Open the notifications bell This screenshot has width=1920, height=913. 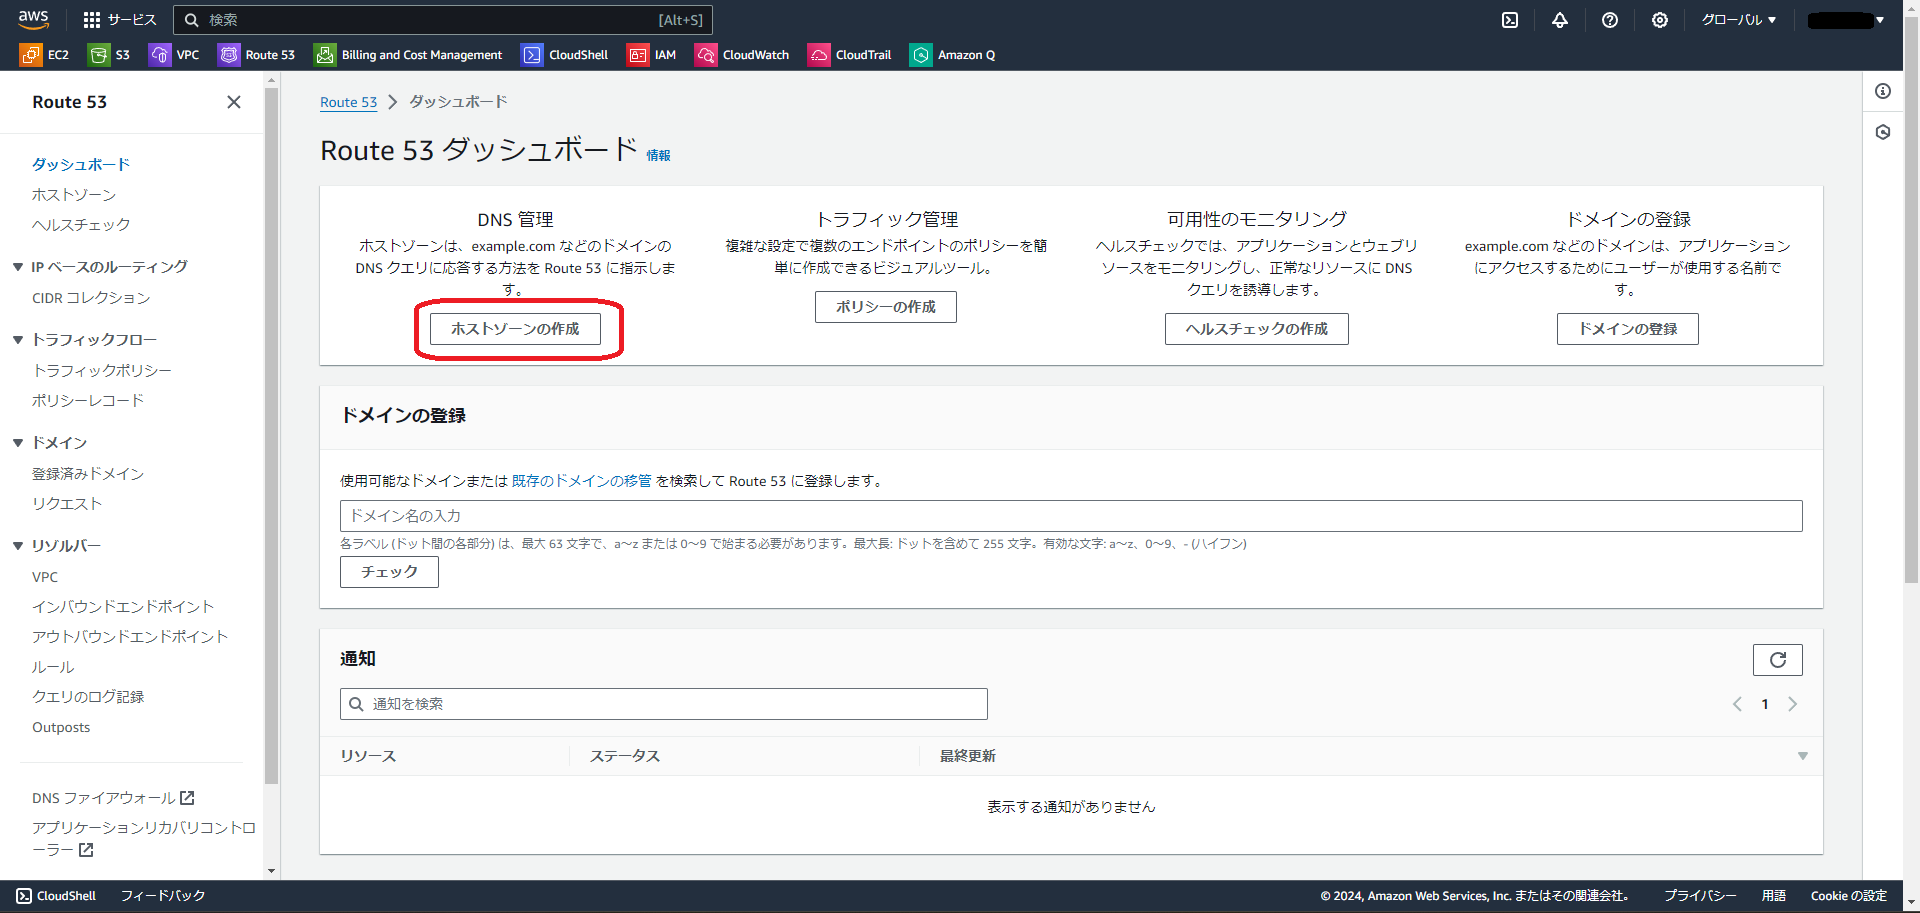click(1560, 20)
